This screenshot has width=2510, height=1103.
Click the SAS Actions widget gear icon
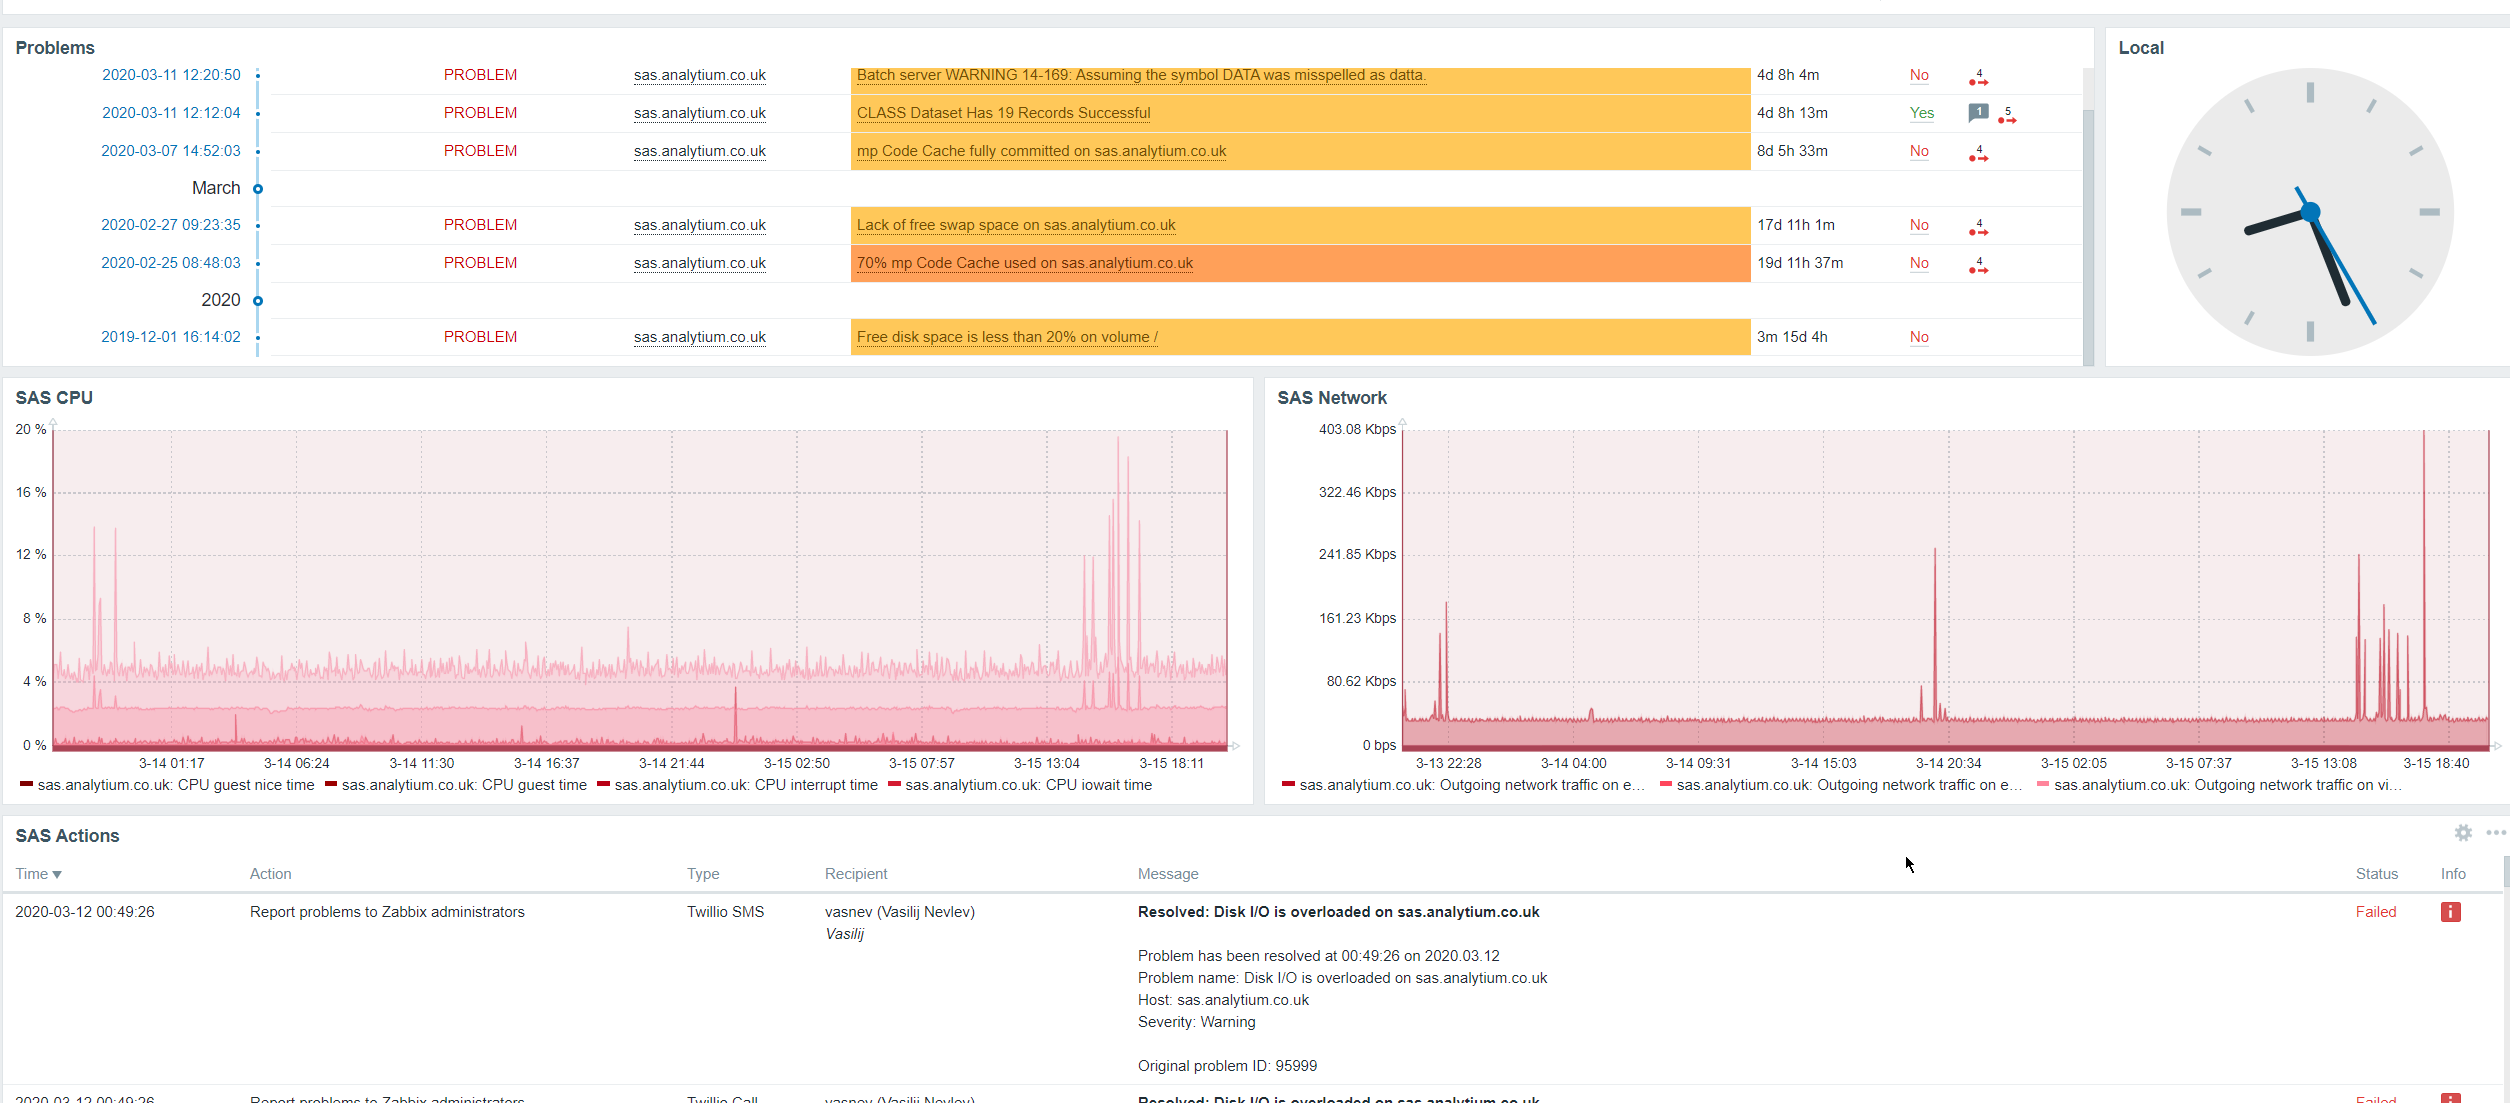coord(2463,833)
